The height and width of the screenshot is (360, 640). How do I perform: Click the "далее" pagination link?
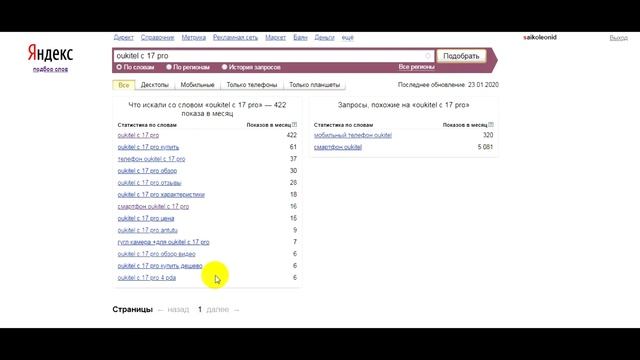(218, 309)
